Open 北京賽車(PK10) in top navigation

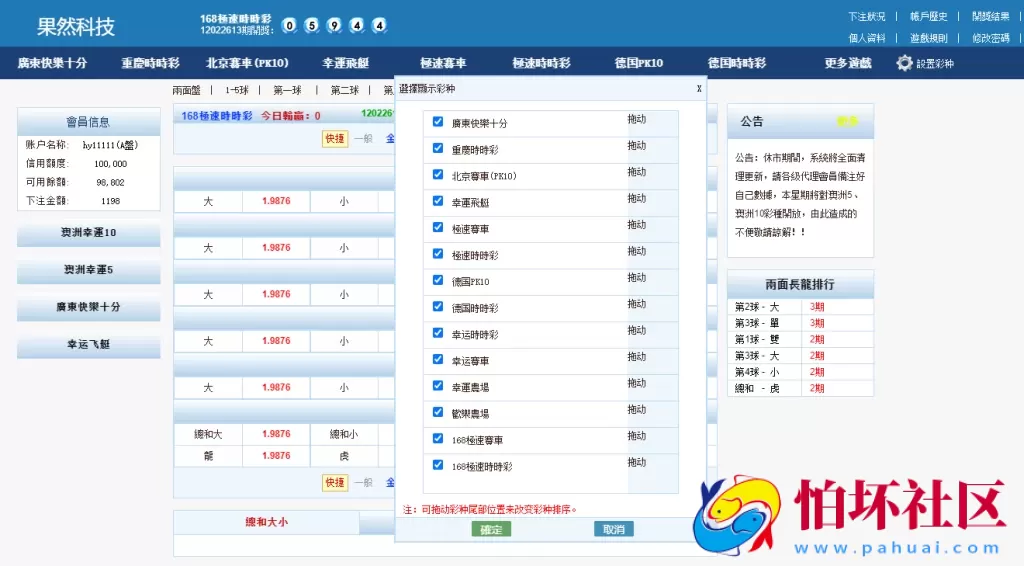click(x=247, y=63)
